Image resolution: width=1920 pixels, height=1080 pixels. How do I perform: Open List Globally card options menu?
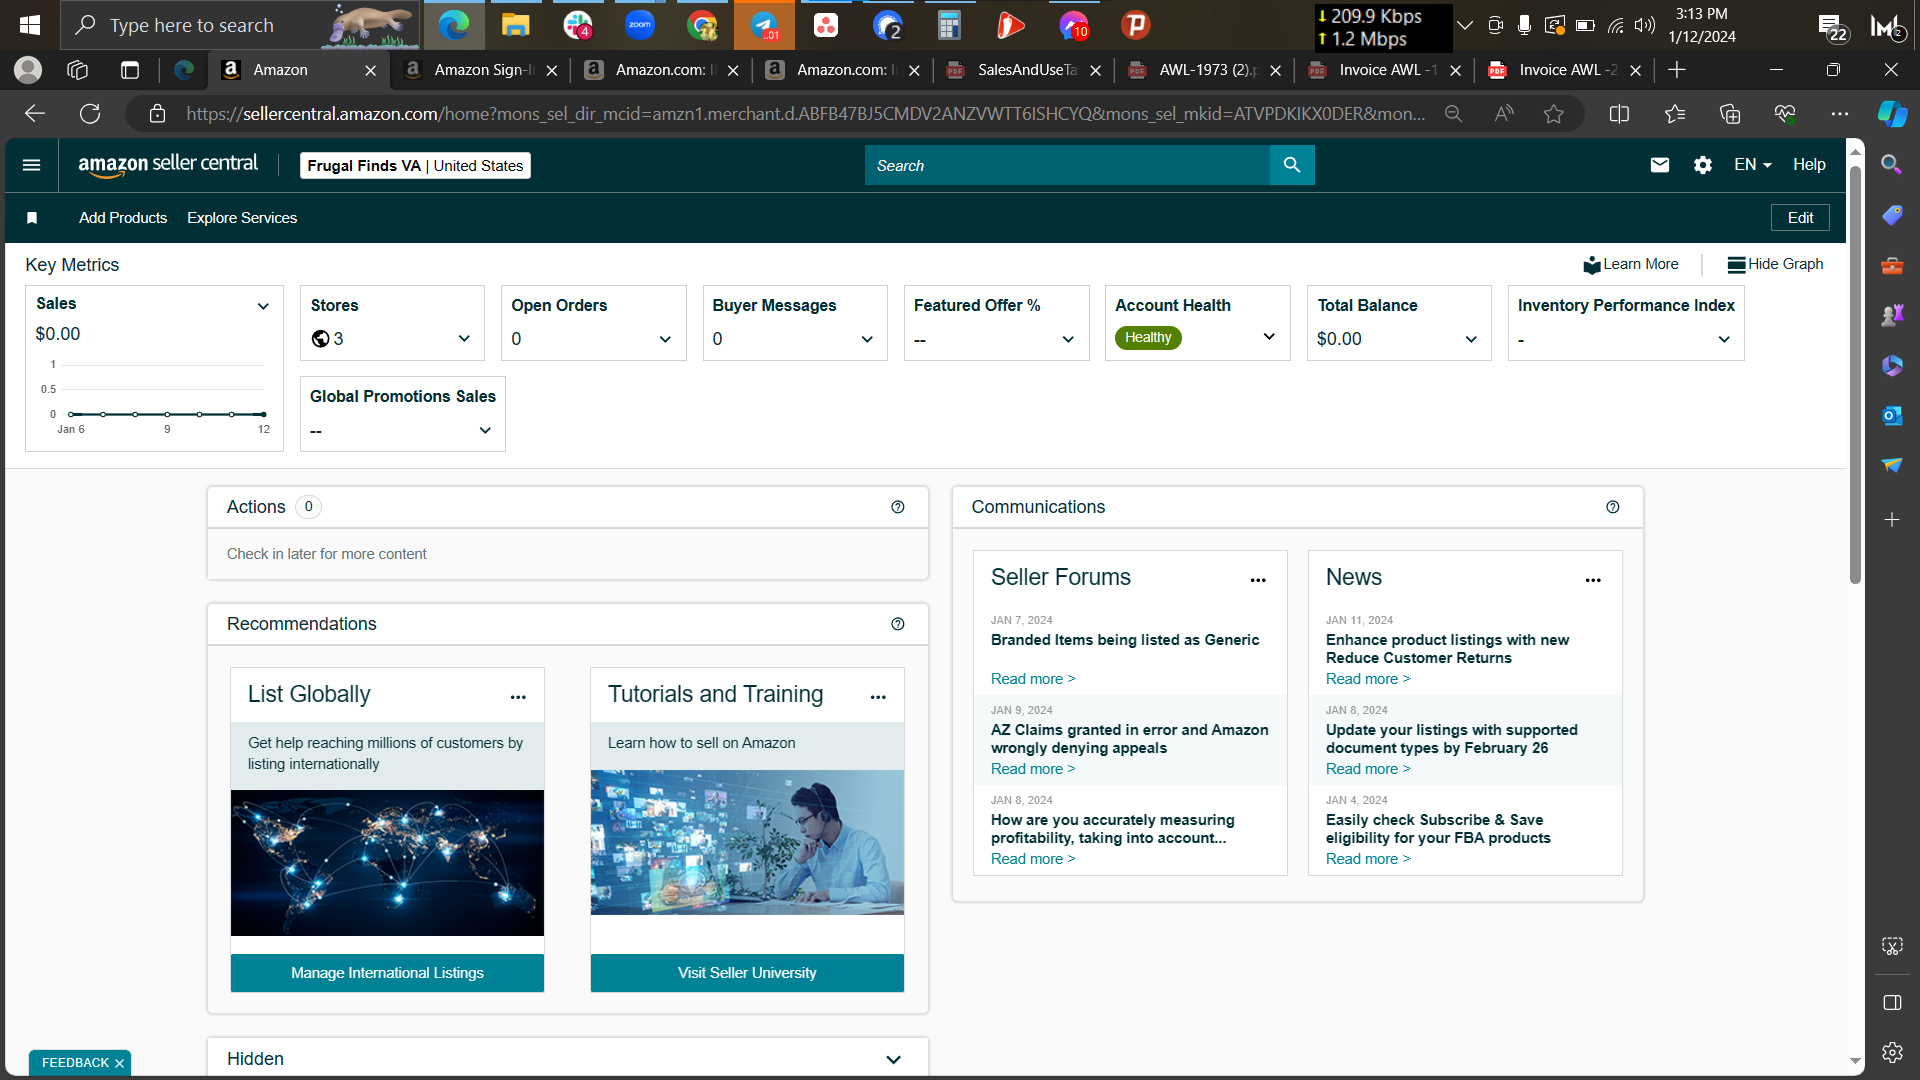[518, 697]
